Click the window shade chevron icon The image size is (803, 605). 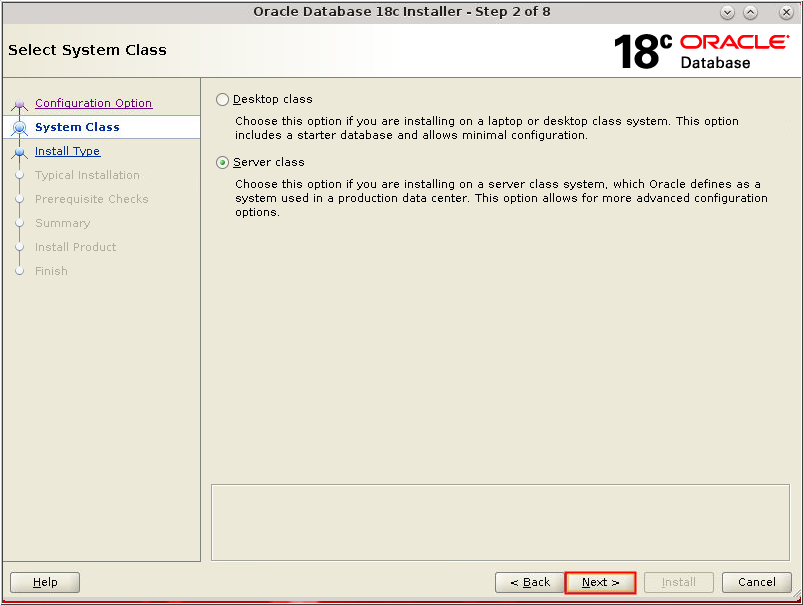tap(726, 12)
